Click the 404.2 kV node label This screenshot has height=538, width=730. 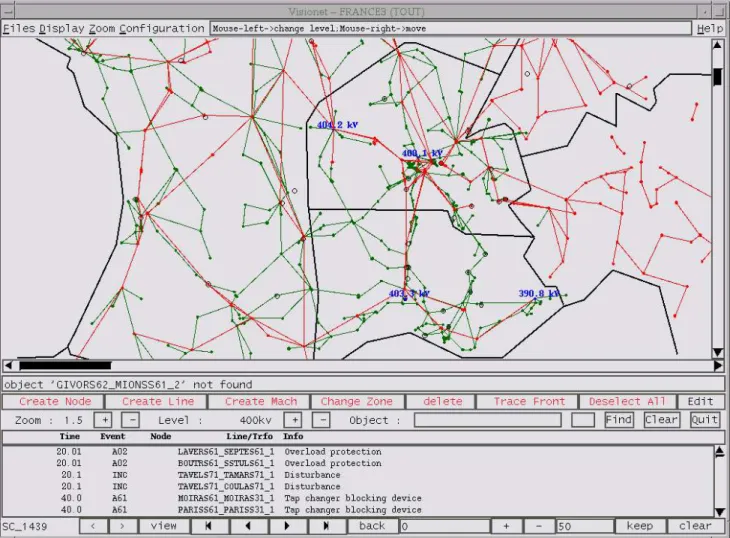338,125
